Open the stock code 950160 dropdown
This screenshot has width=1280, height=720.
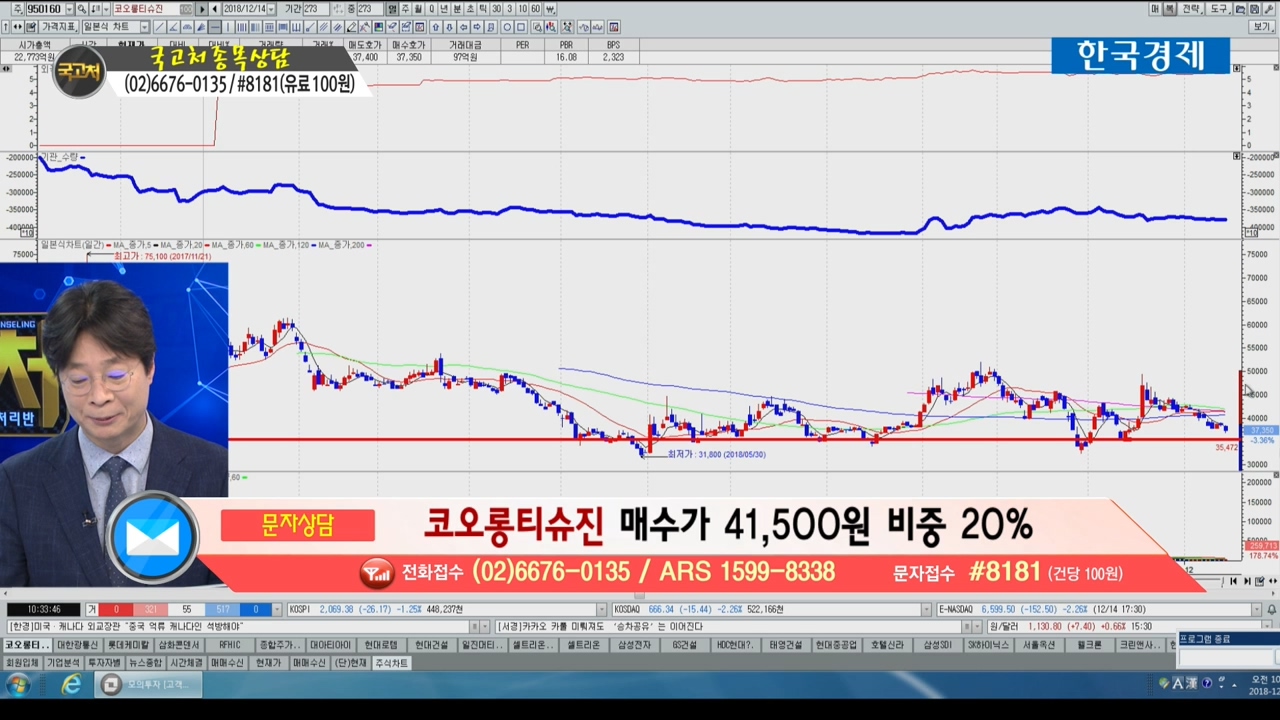click(67, 9)
